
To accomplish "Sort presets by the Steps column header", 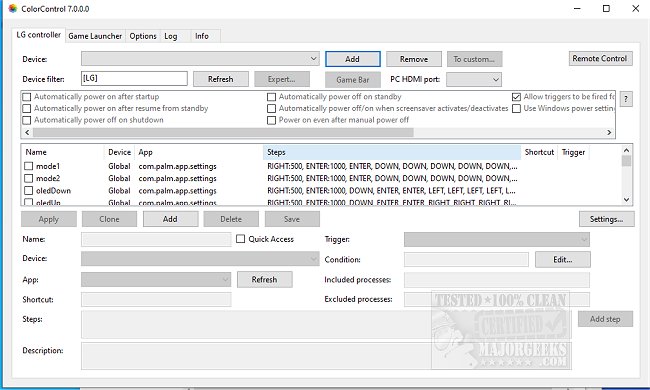I will [x=392, y=152].
